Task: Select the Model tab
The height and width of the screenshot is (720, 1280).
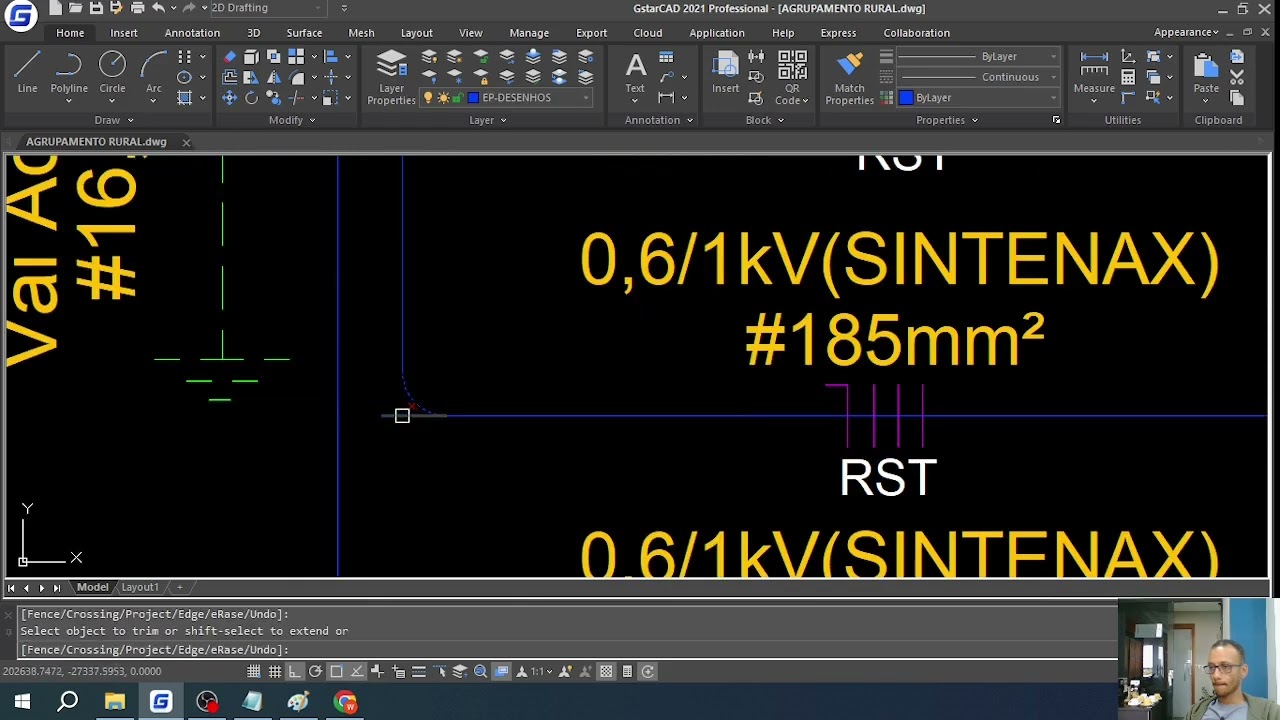Action: (x=92, y=587)
